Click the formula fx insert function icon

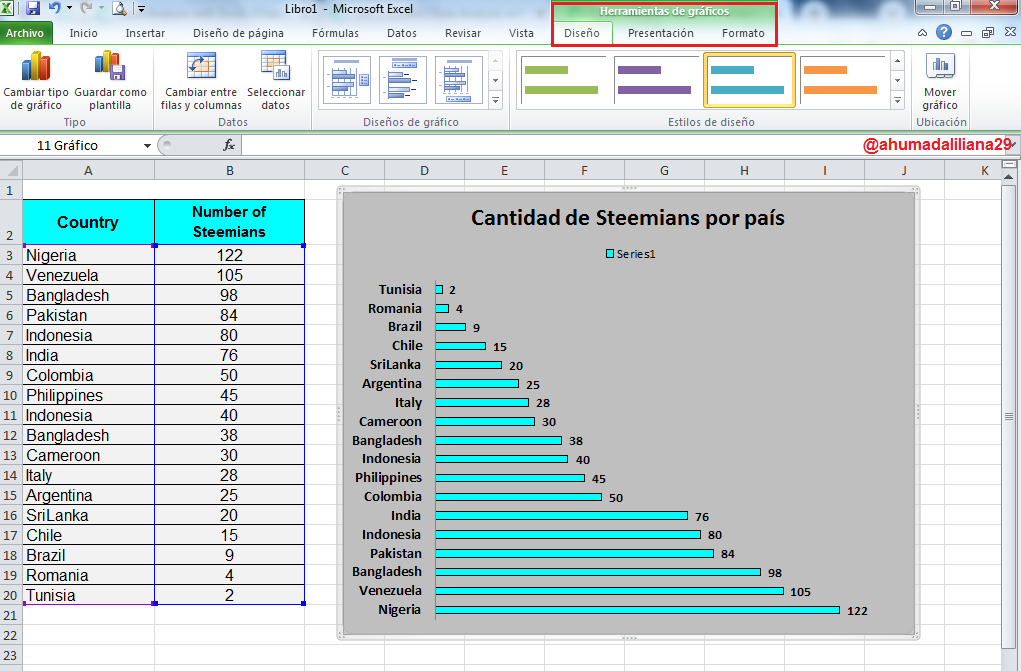coord(229,145)
